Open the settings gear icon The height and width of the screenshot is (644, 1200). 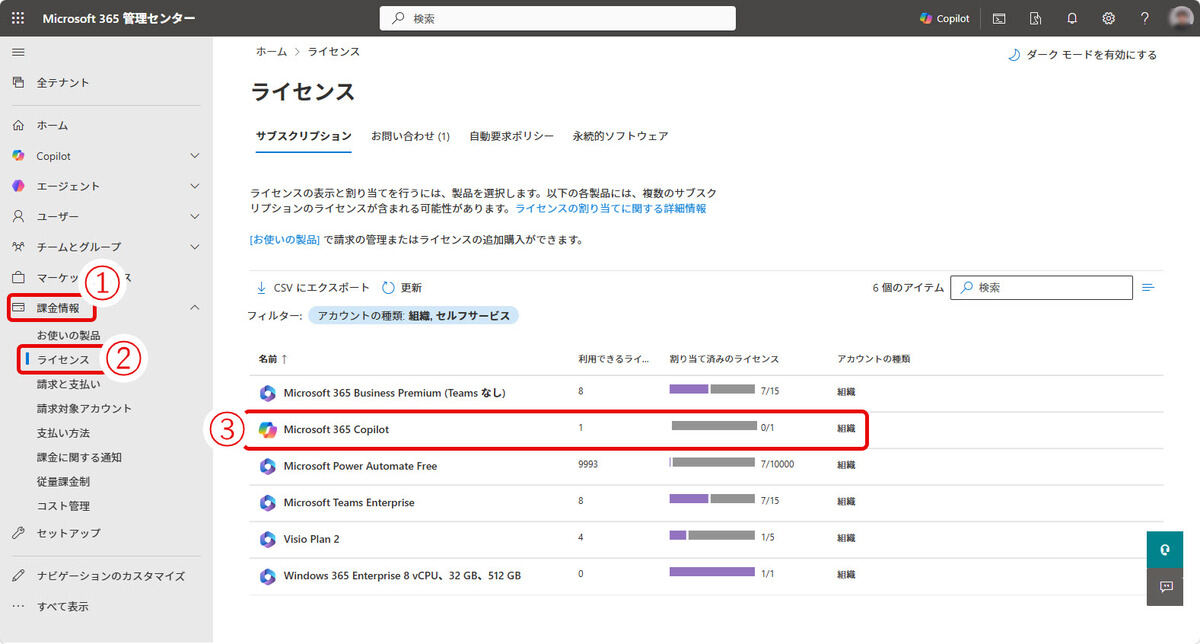(x=1108, y=18)
